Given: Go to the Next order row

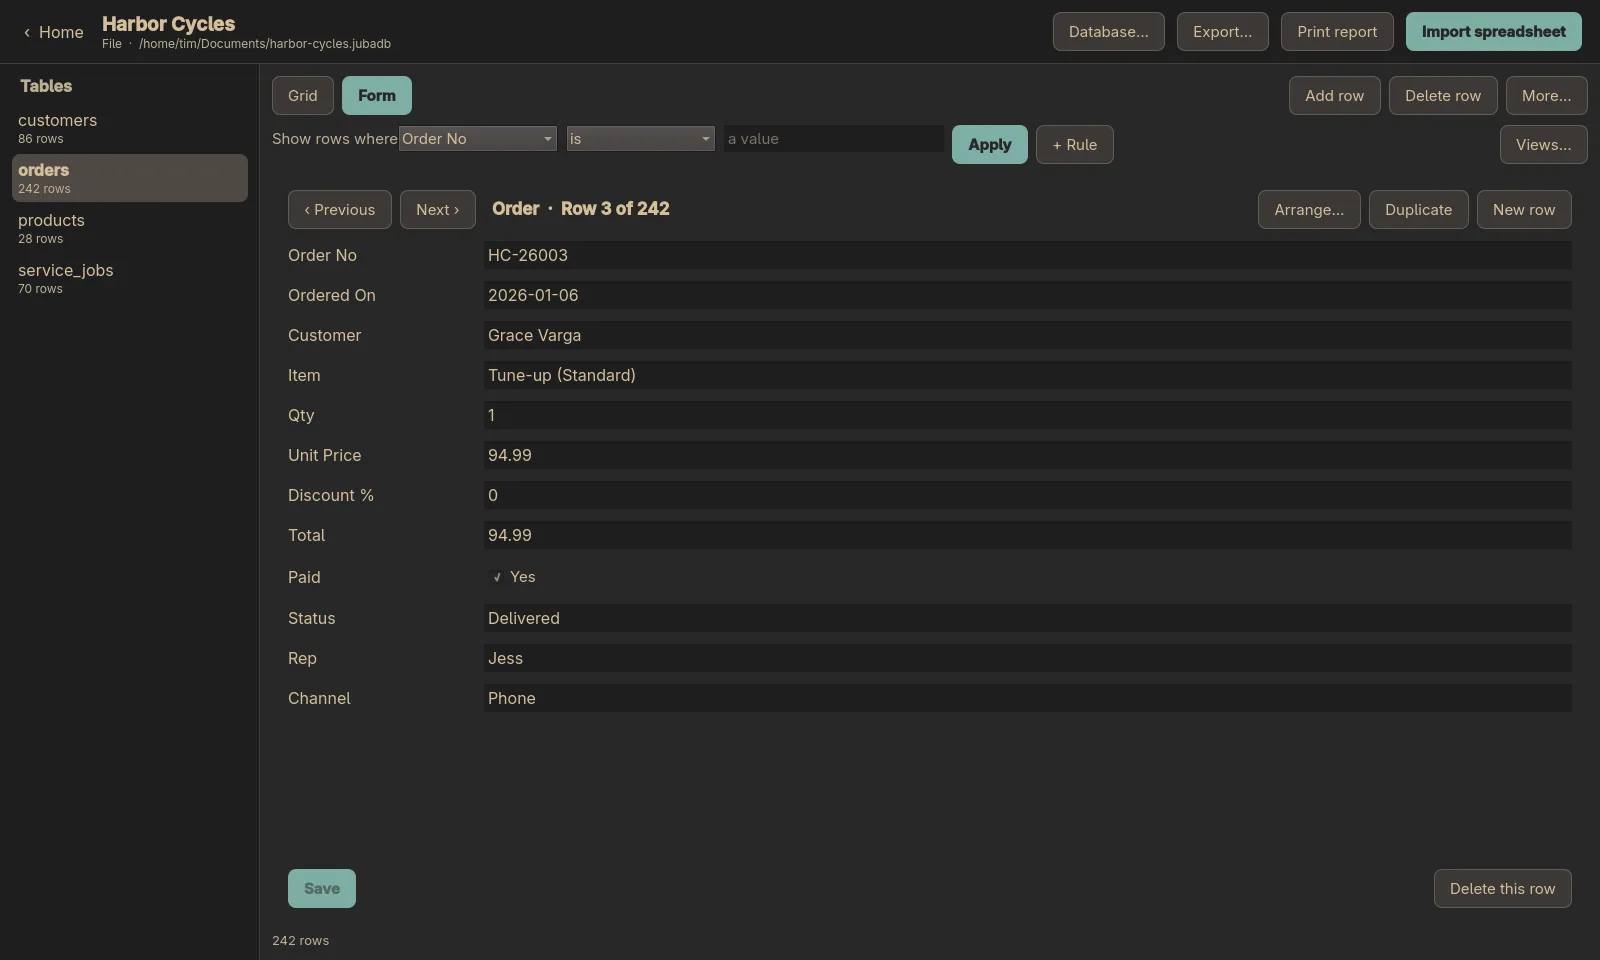Looking at the screenshot, I should click(438, 210).
